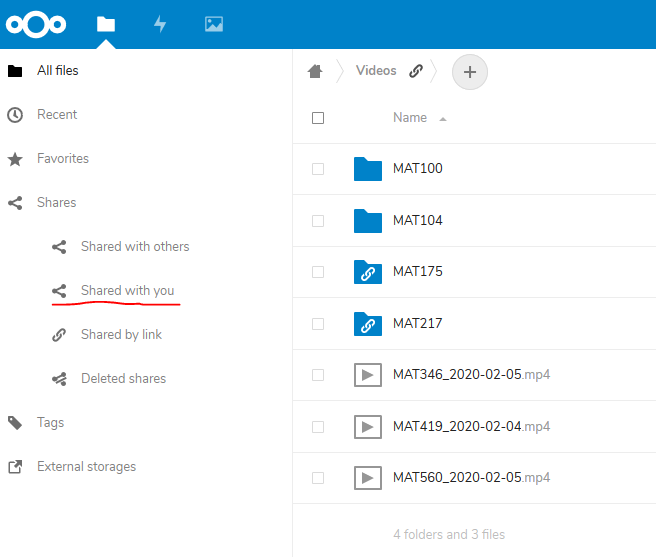Image resolution: width=656 pixels, height=557 pixels.
Task: Click Videos in the breadcrumb path
Action: pyautogui.click(x=376, y=71)
